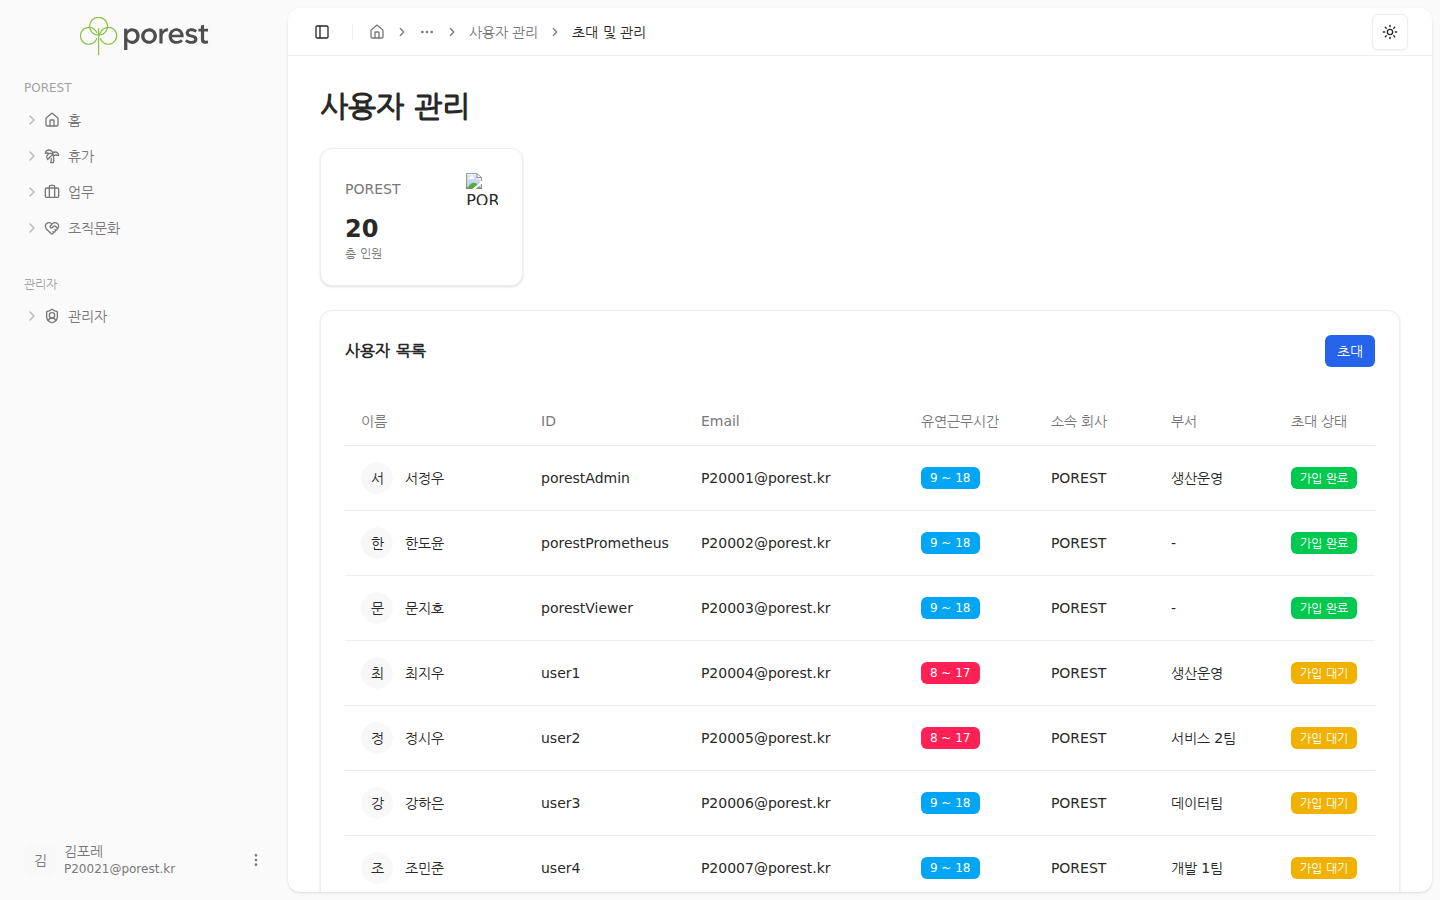Expand the 휴가 sidebar chevron

click(32, 156)
